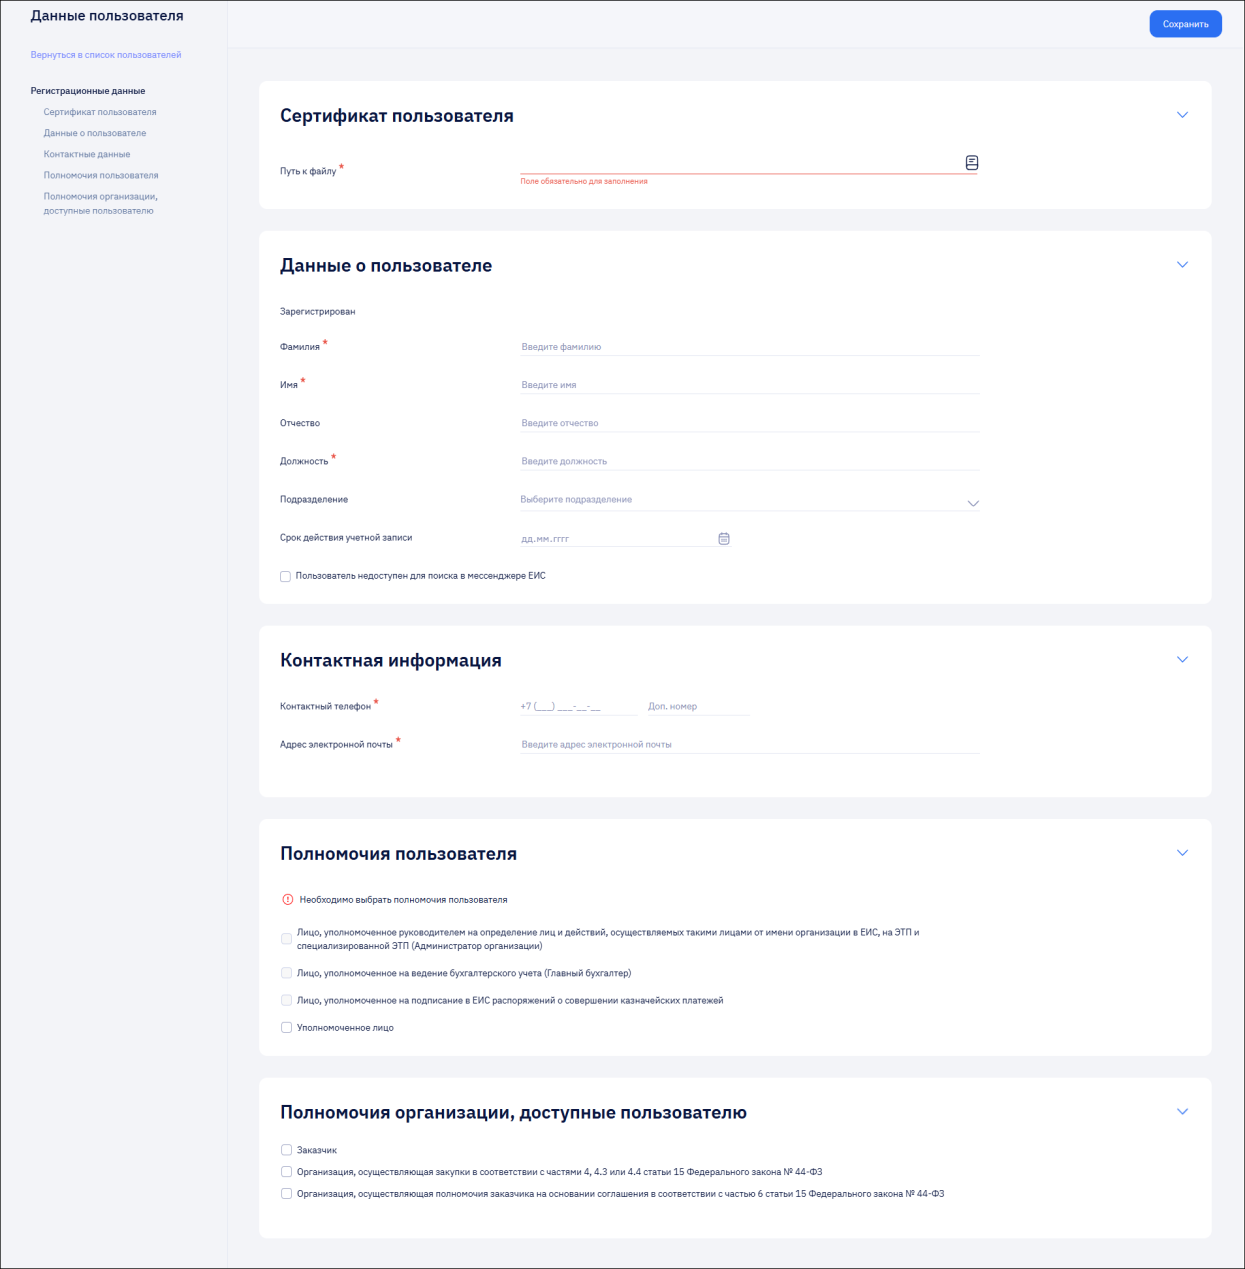1245x1269 pixels.
Task: Focus the email address input field
Action: (749, 744)
